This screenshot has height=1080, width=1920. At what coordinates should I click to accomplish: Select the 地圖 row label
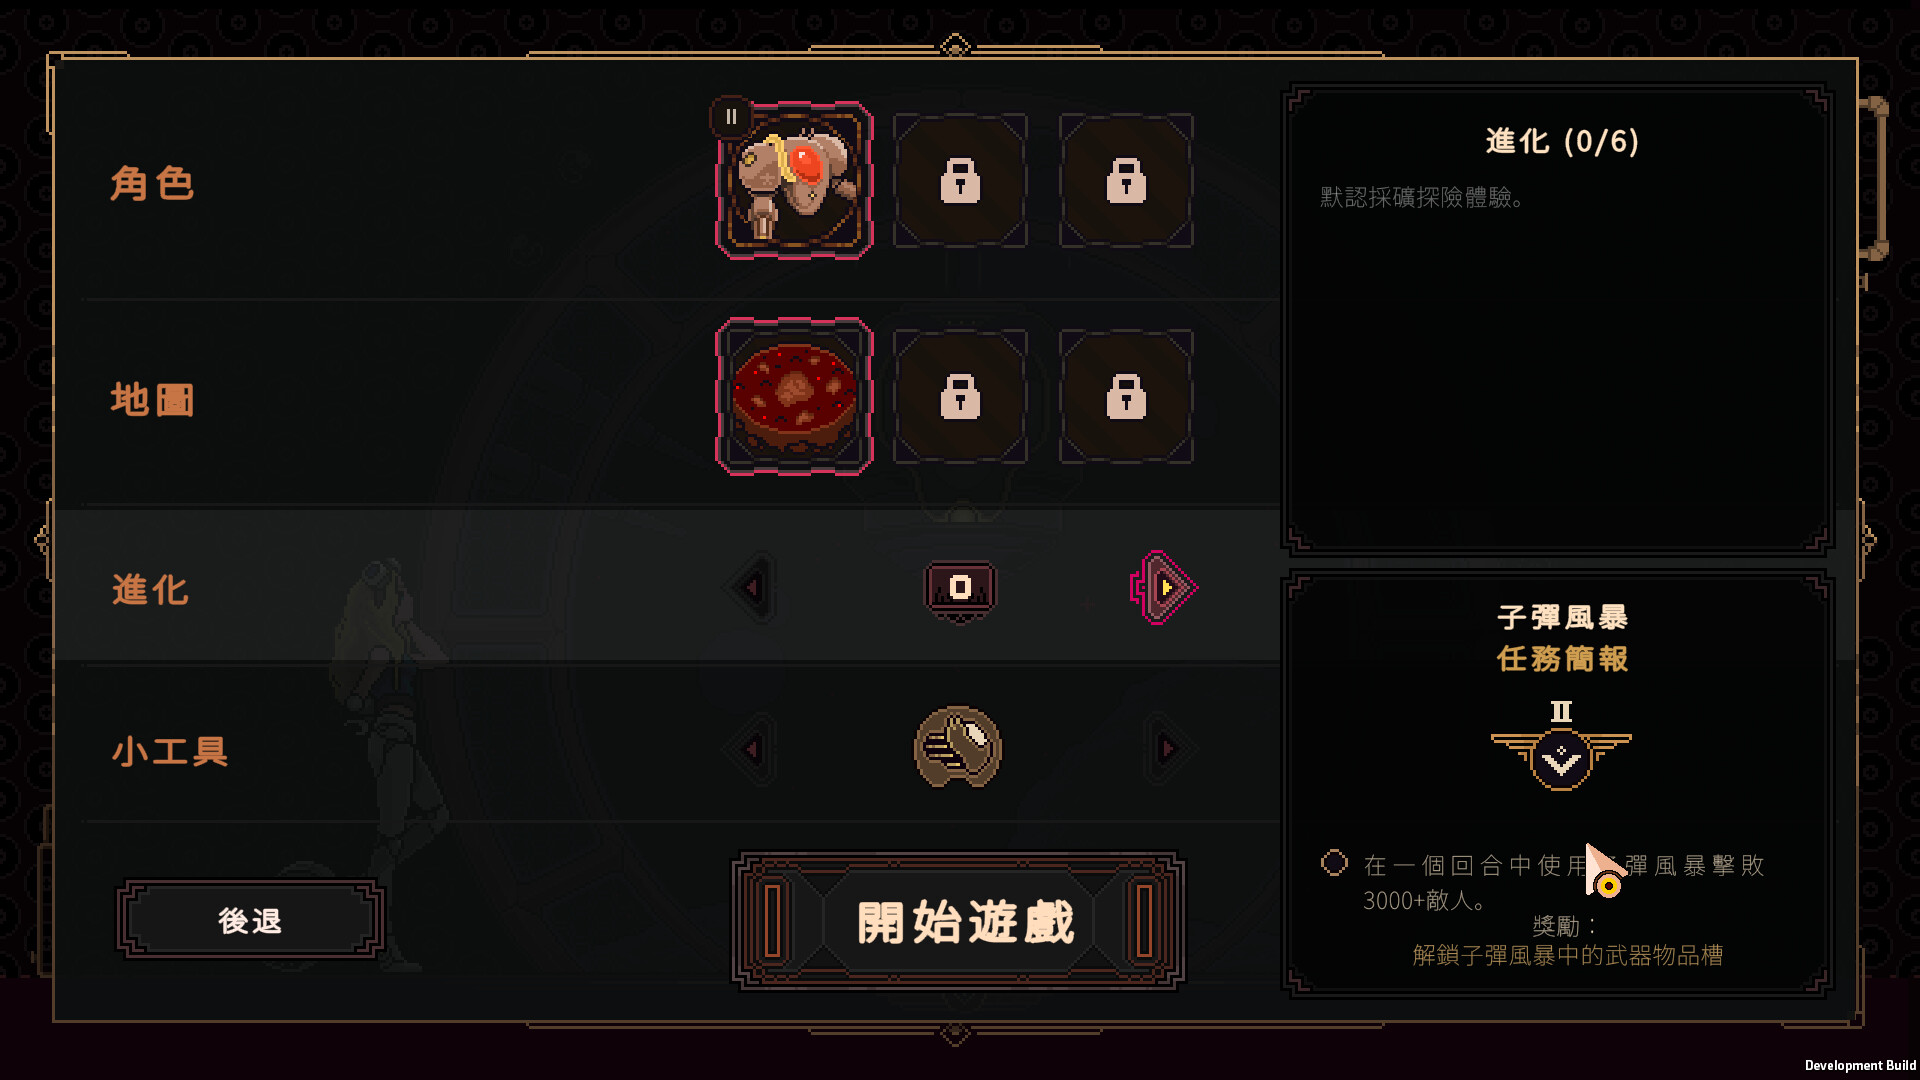pyautogui.click(x=152, y=400)
